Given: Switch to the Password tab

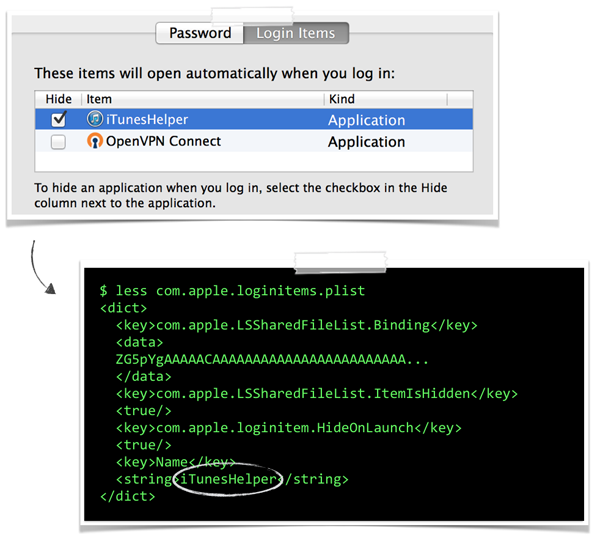Looking at the screenshot, I should point(200,33).
